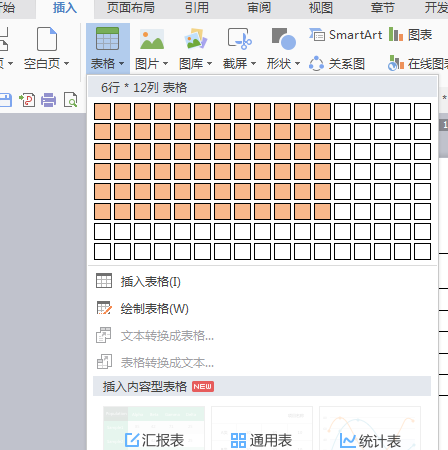The width and height of the screenshot is (448, 450).
Task: Expand the Screenshot (截屏) dropdown arrow
Action: pyautogui.click(x=253, y=63)
